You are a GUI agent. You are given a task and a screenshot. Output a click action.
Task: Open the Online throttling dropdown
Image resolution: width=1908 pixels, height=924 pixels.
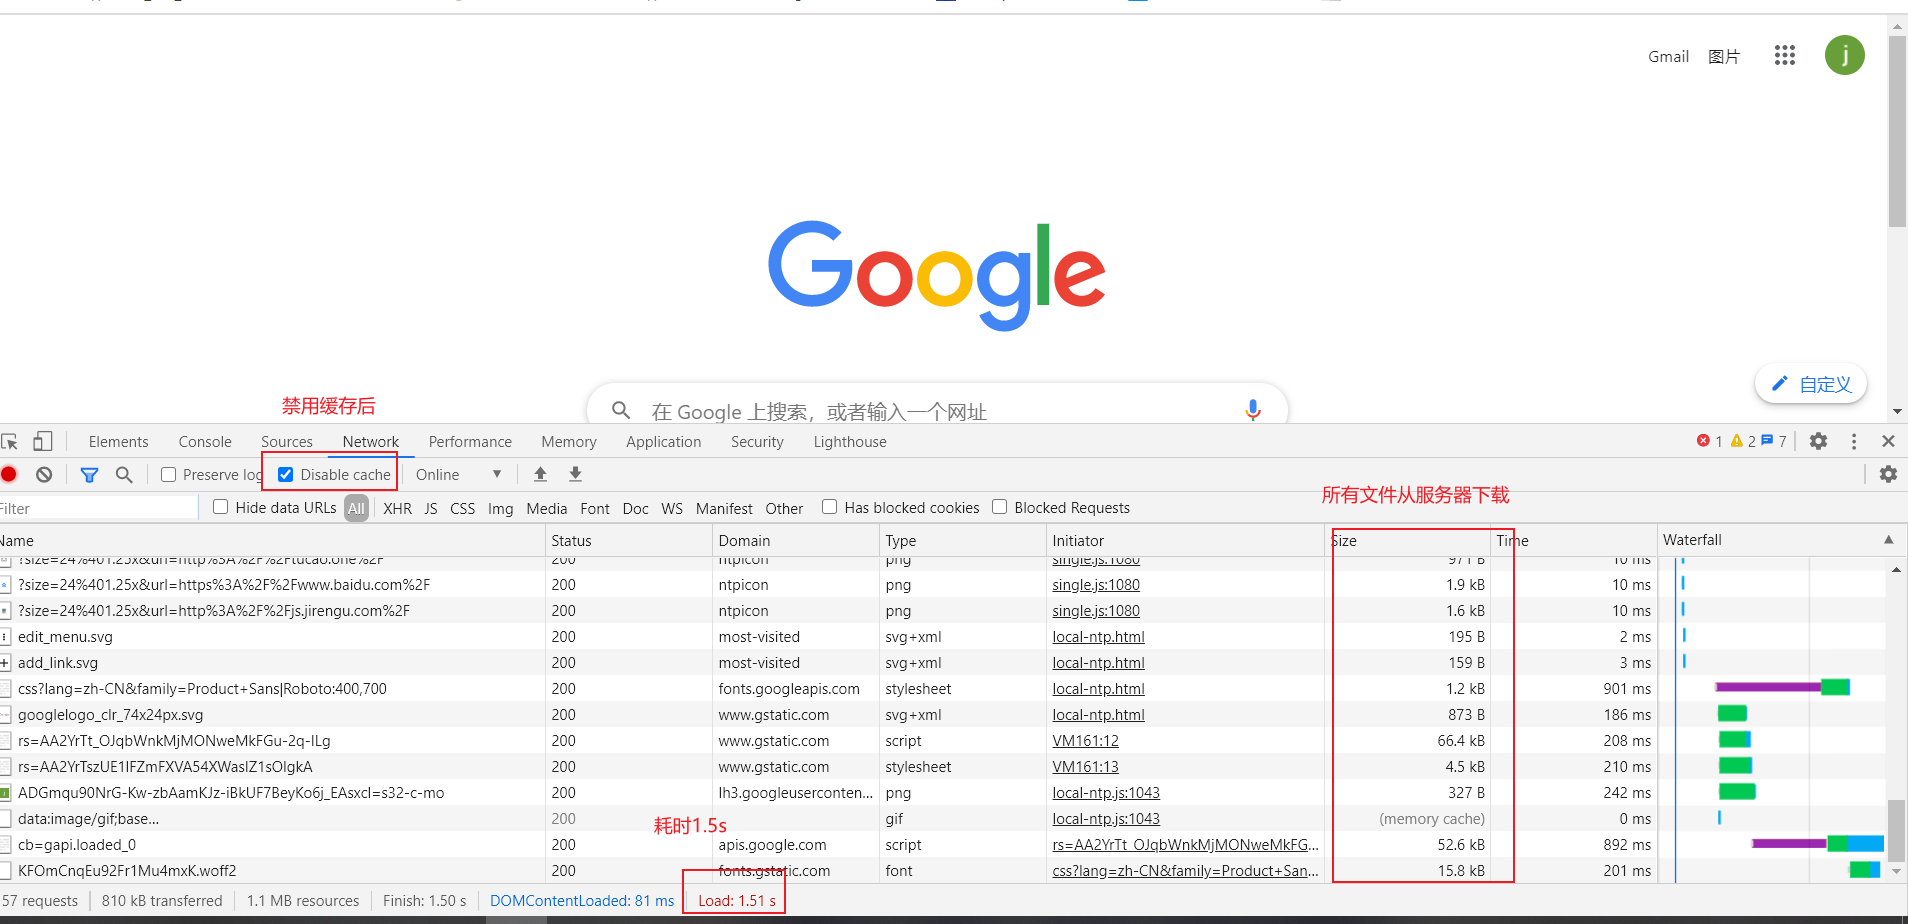coord(459,475)
